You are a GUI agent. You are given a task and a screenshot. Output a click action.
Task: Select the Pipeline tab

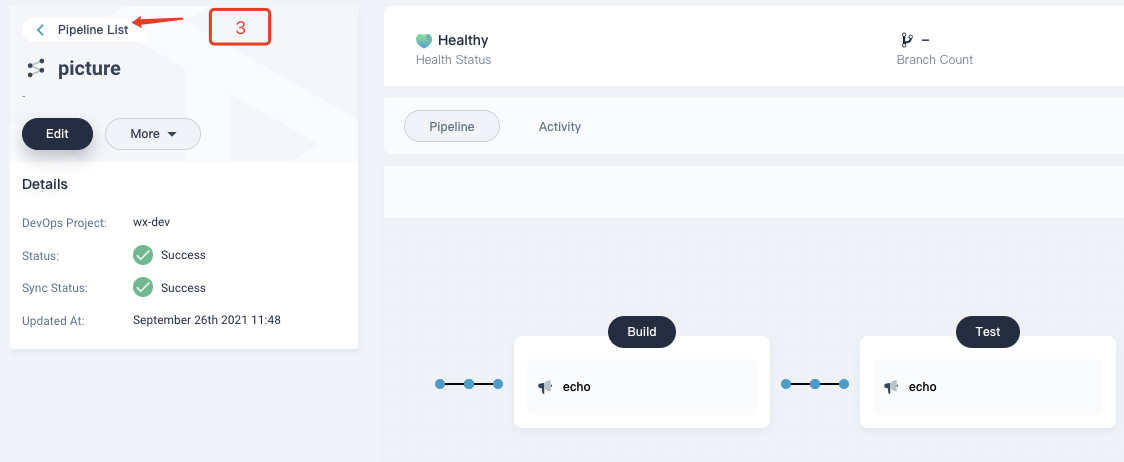click(452, 126)
